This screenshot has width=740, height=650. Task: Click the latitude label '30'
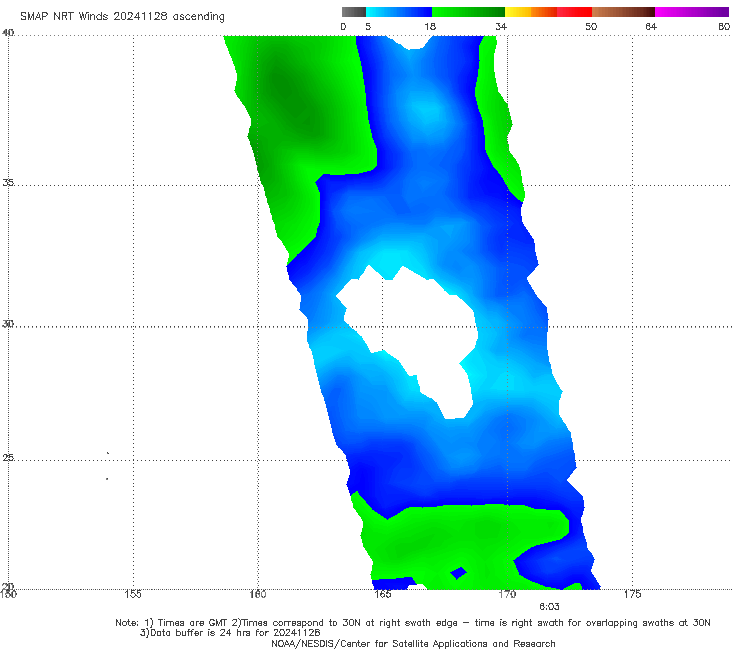tap(8, 324)
